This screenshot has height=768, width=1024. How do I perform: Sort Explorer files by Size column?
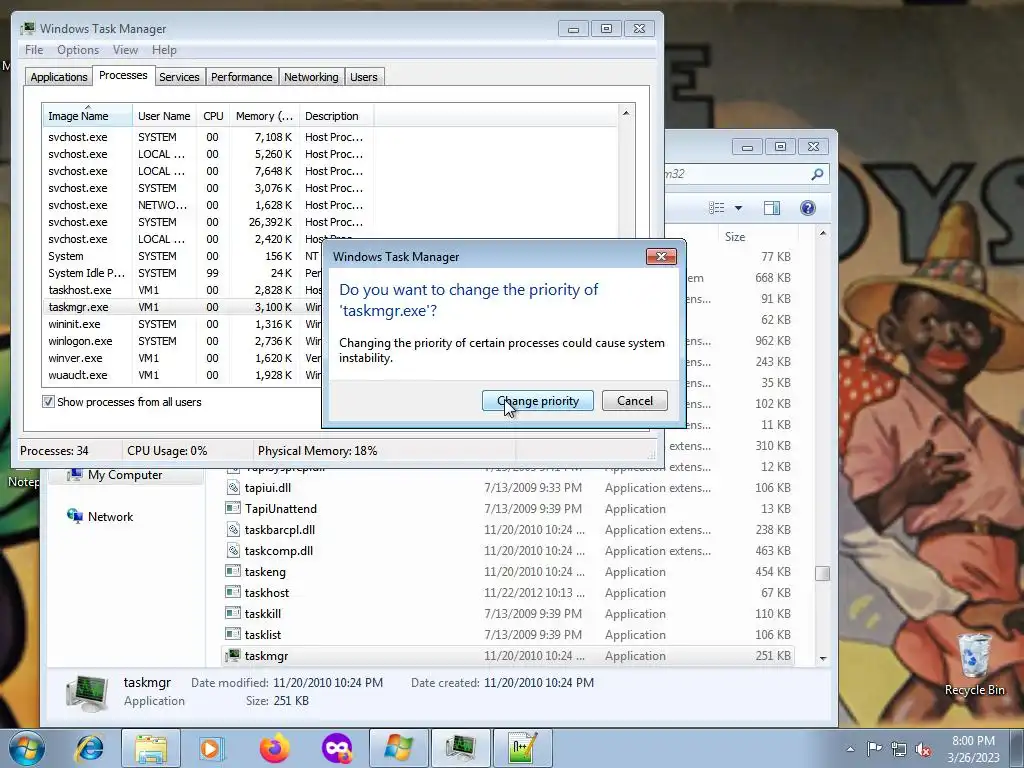point(758,236)
